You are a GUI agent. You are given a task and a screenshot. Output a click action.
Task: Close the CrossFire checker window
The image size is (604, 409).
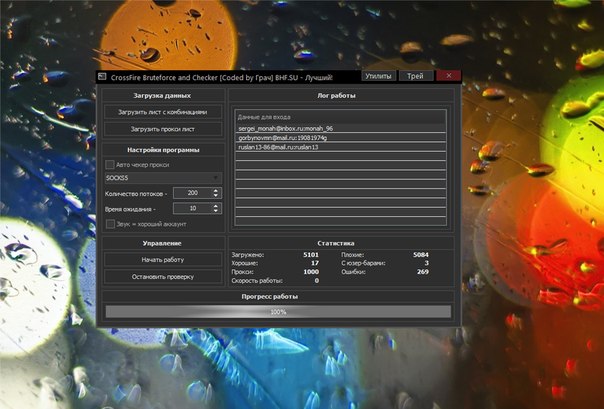[x=448, y=76]
